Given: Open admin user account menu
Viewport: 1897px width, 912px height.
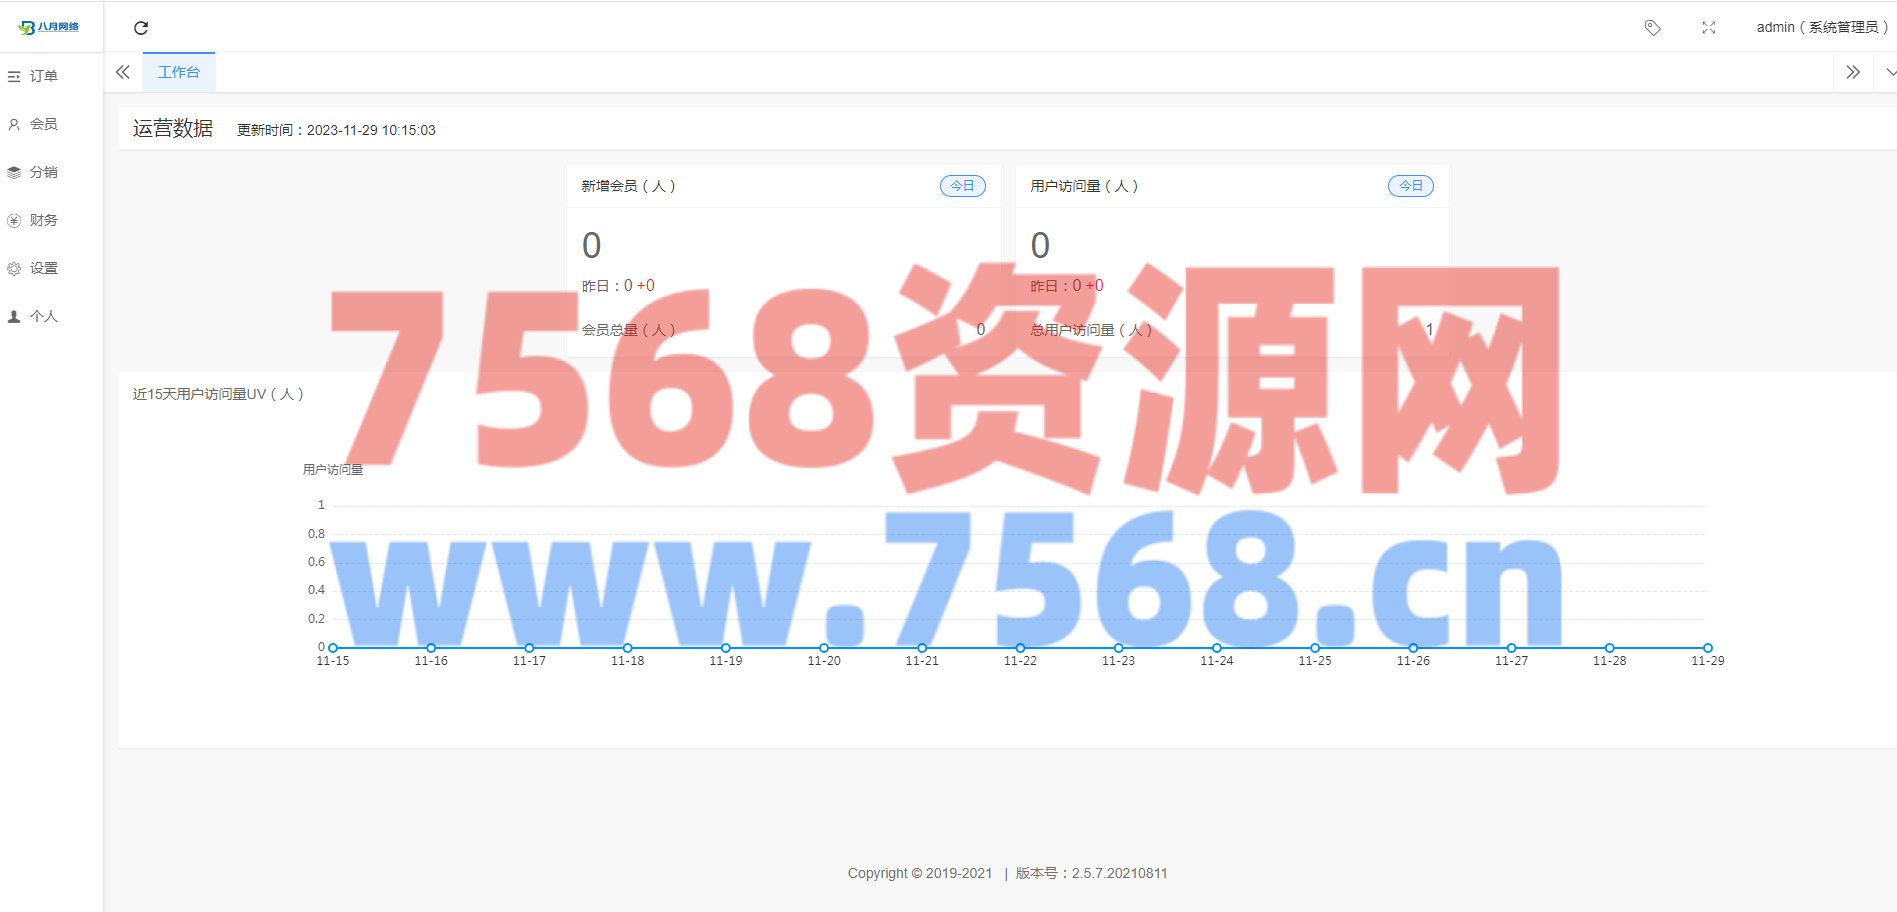Looking at the screenshot, I should coord(1821,28).
